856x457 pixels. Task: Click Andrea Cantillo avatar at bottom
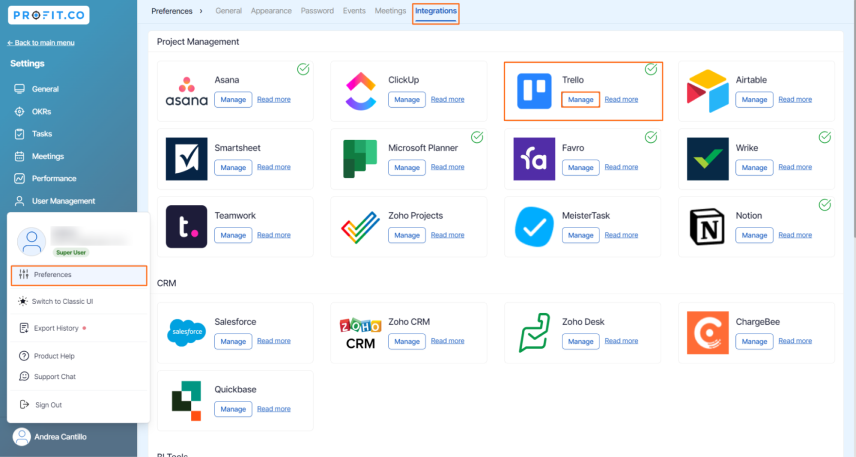coord(22,437)
